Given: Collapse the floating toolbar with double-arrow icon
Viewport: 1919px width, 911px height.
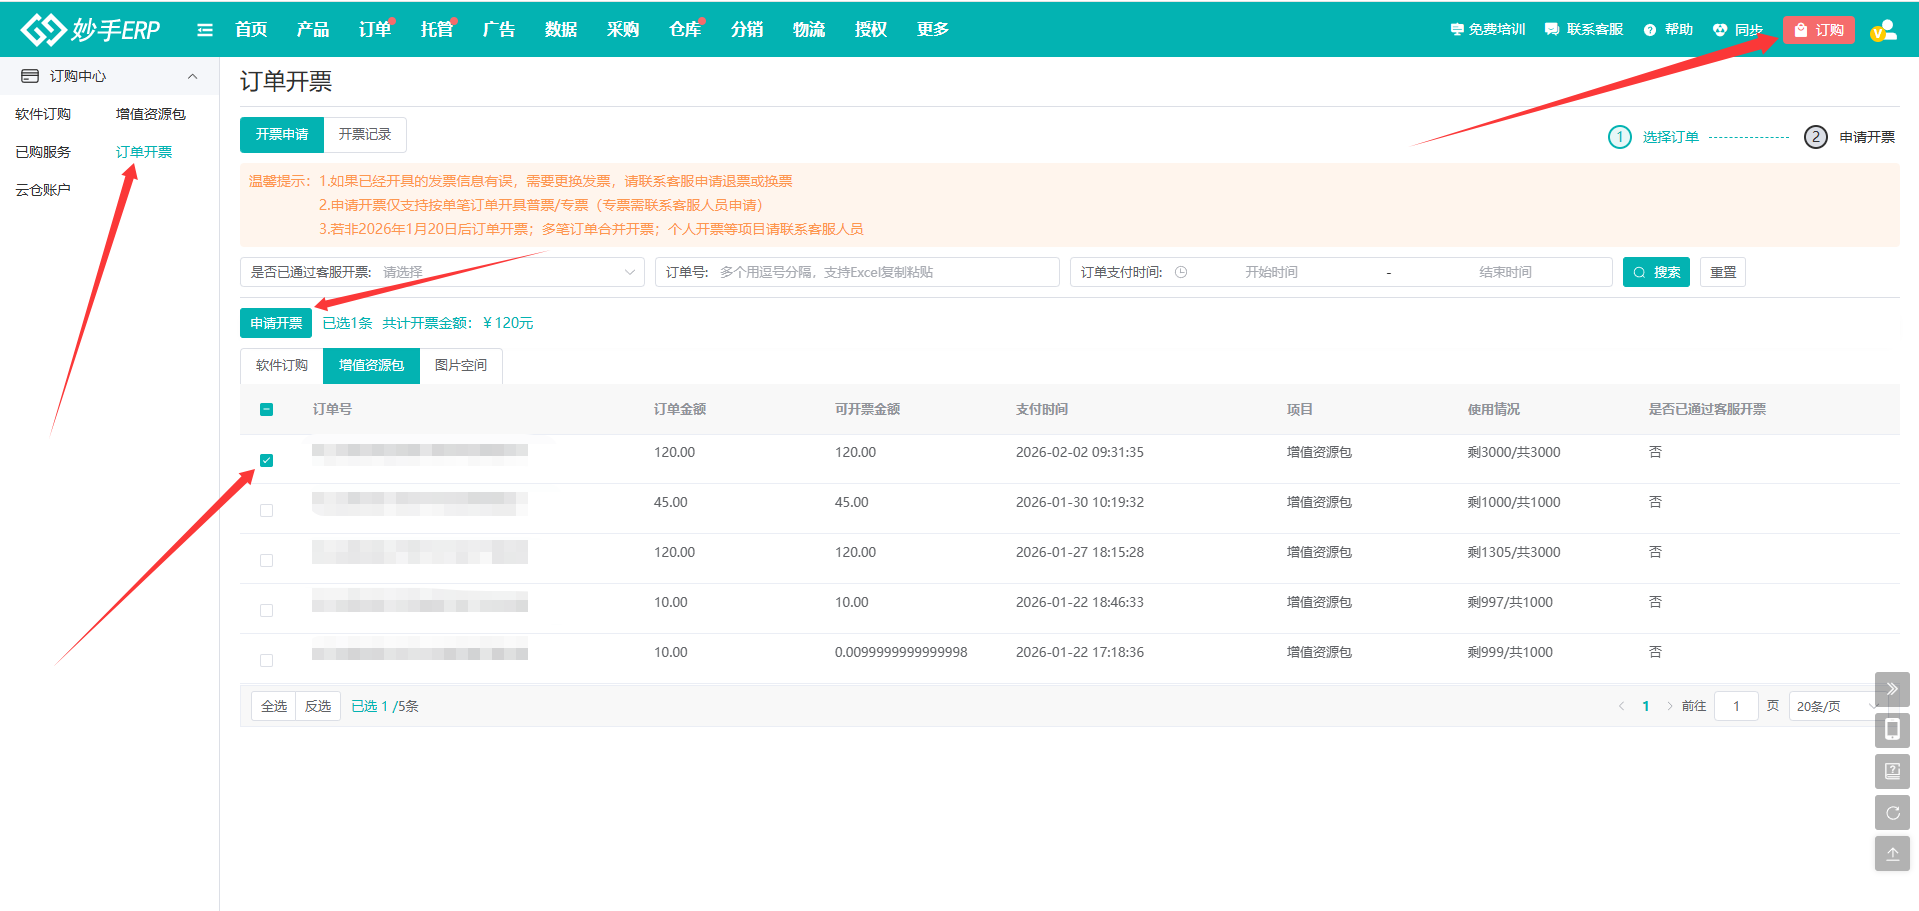Looking at the screenshot, I should click(x=1892, y=689).
